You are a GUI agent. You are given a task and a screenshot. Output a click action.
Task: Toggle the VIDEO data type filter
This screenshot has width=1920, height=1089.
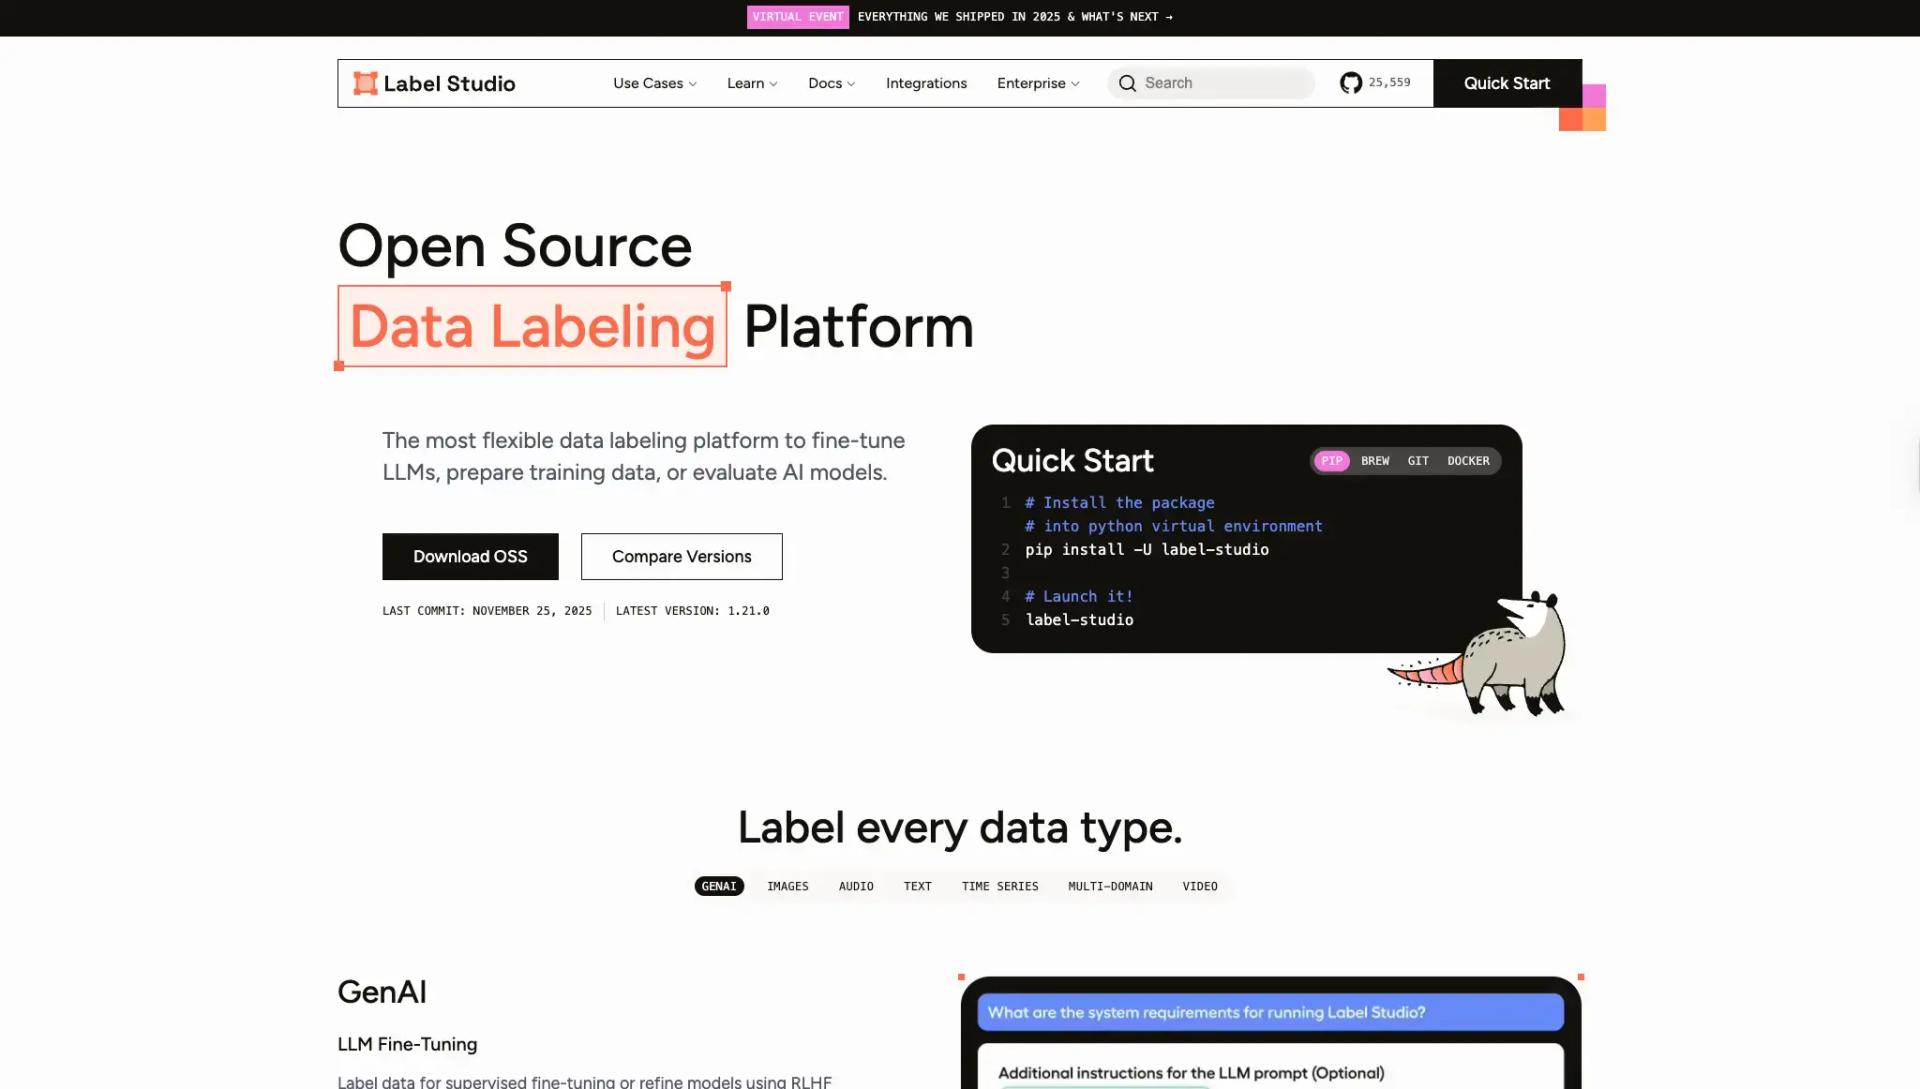[x=1200, y=886]
